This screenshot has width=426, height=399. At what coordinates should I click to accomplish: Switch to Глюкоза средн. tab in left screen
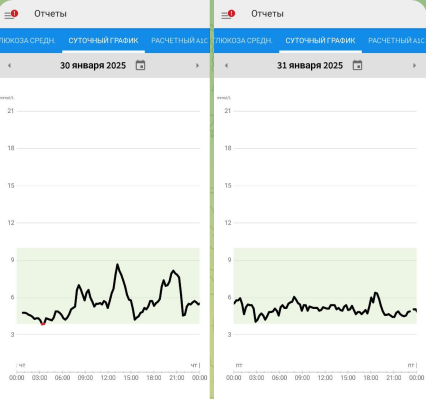click(27, 41)
